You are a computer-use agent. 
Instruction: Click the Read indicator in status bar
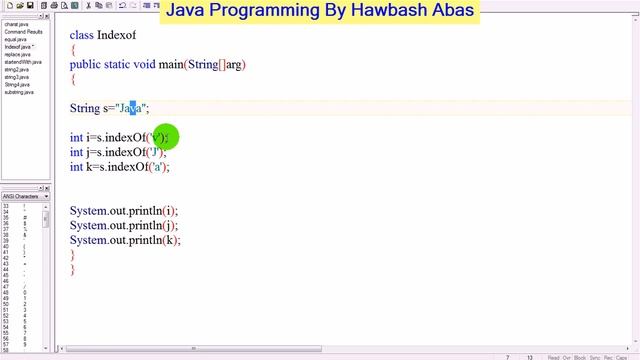tap(553, 357)
